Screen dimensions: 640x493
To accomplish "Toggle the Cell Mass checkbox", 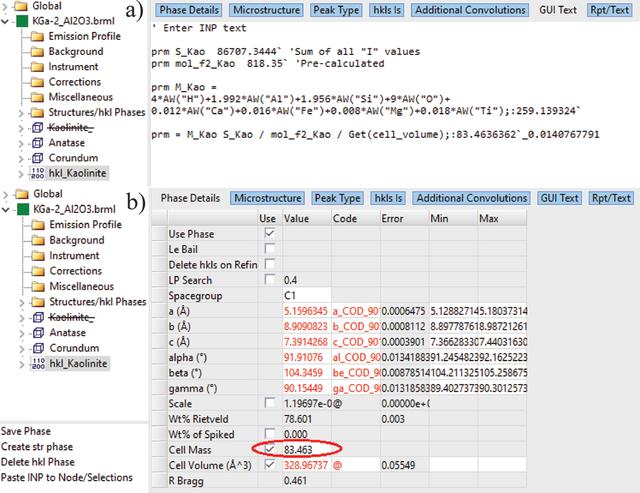I will (269, 450).
